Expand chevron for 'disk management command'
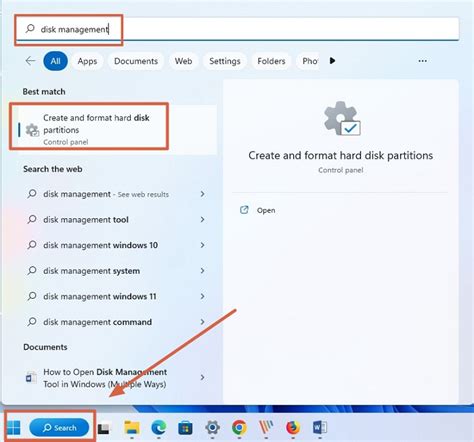The image size is (474, 442). pyautogui.click(x=202, y=322)
